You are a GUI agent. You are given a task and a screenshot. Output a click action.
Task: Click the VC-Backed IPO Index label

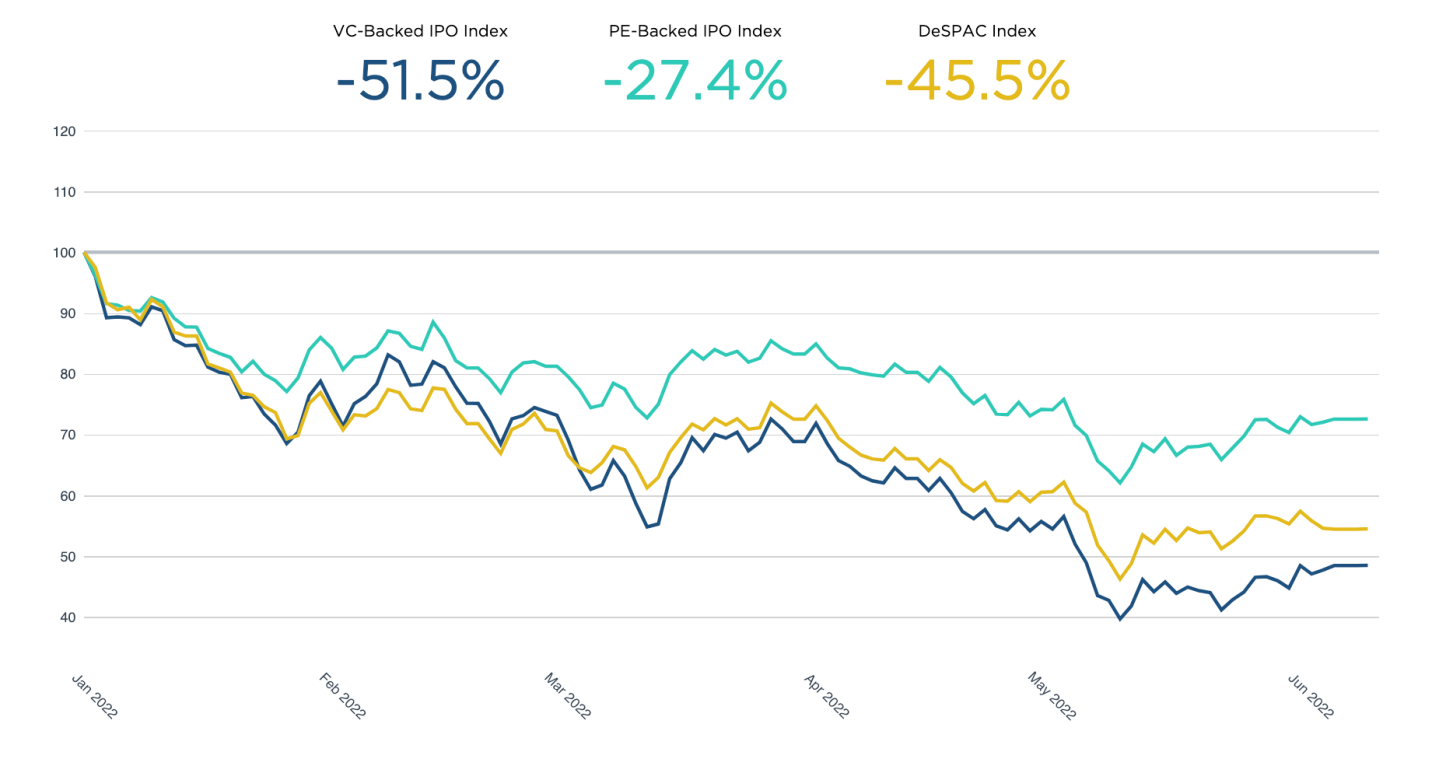click(x=420, y=31)
